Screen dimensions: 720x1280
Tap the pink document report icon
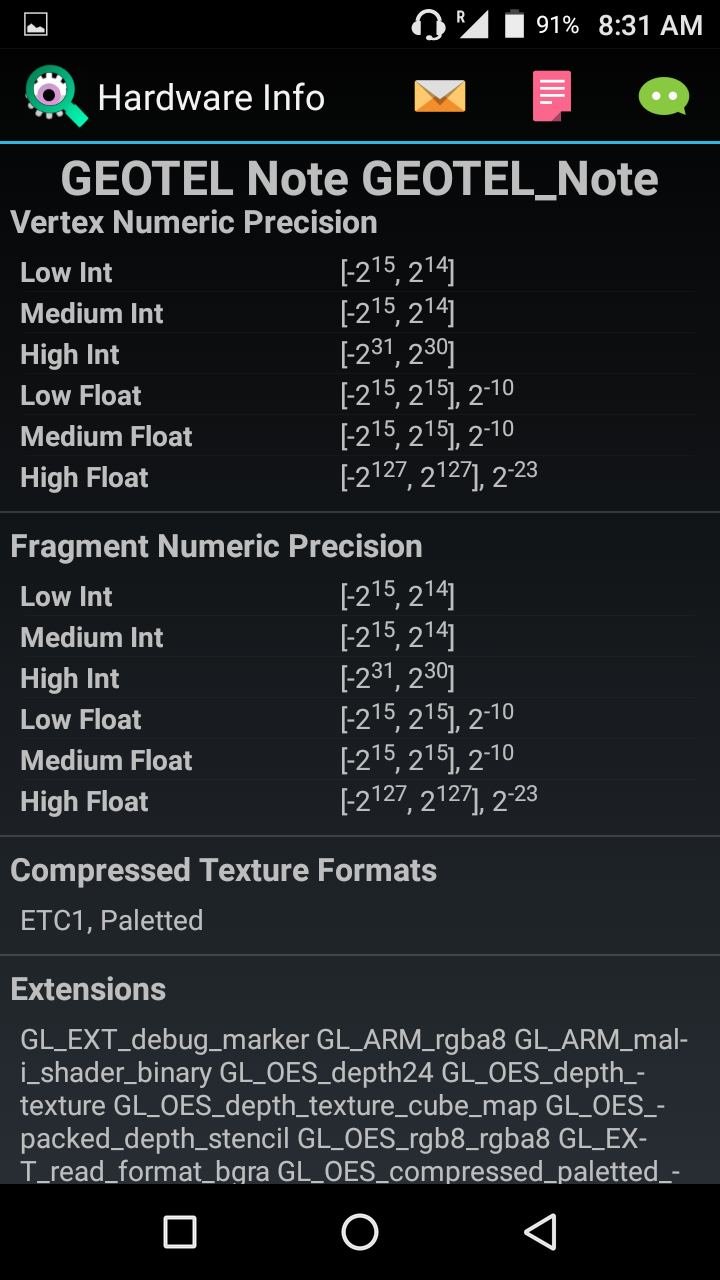pyautogui.click(x=552, y=97)
